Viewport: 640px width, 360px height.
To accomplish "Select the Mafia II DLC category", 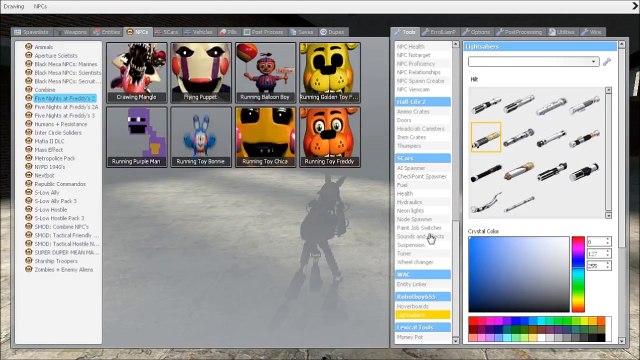I will (x=49, y=141).
